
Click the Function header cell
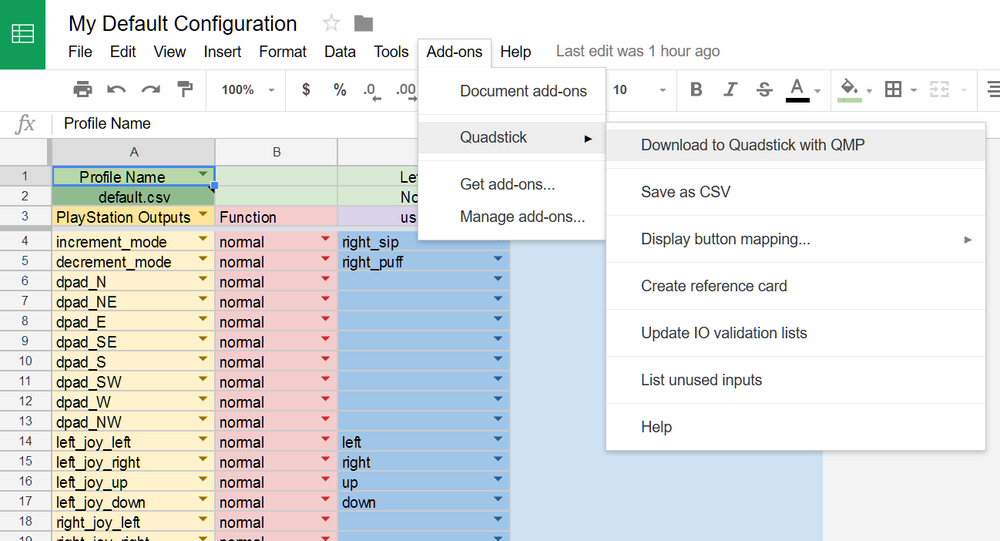(x=276, y=217)
